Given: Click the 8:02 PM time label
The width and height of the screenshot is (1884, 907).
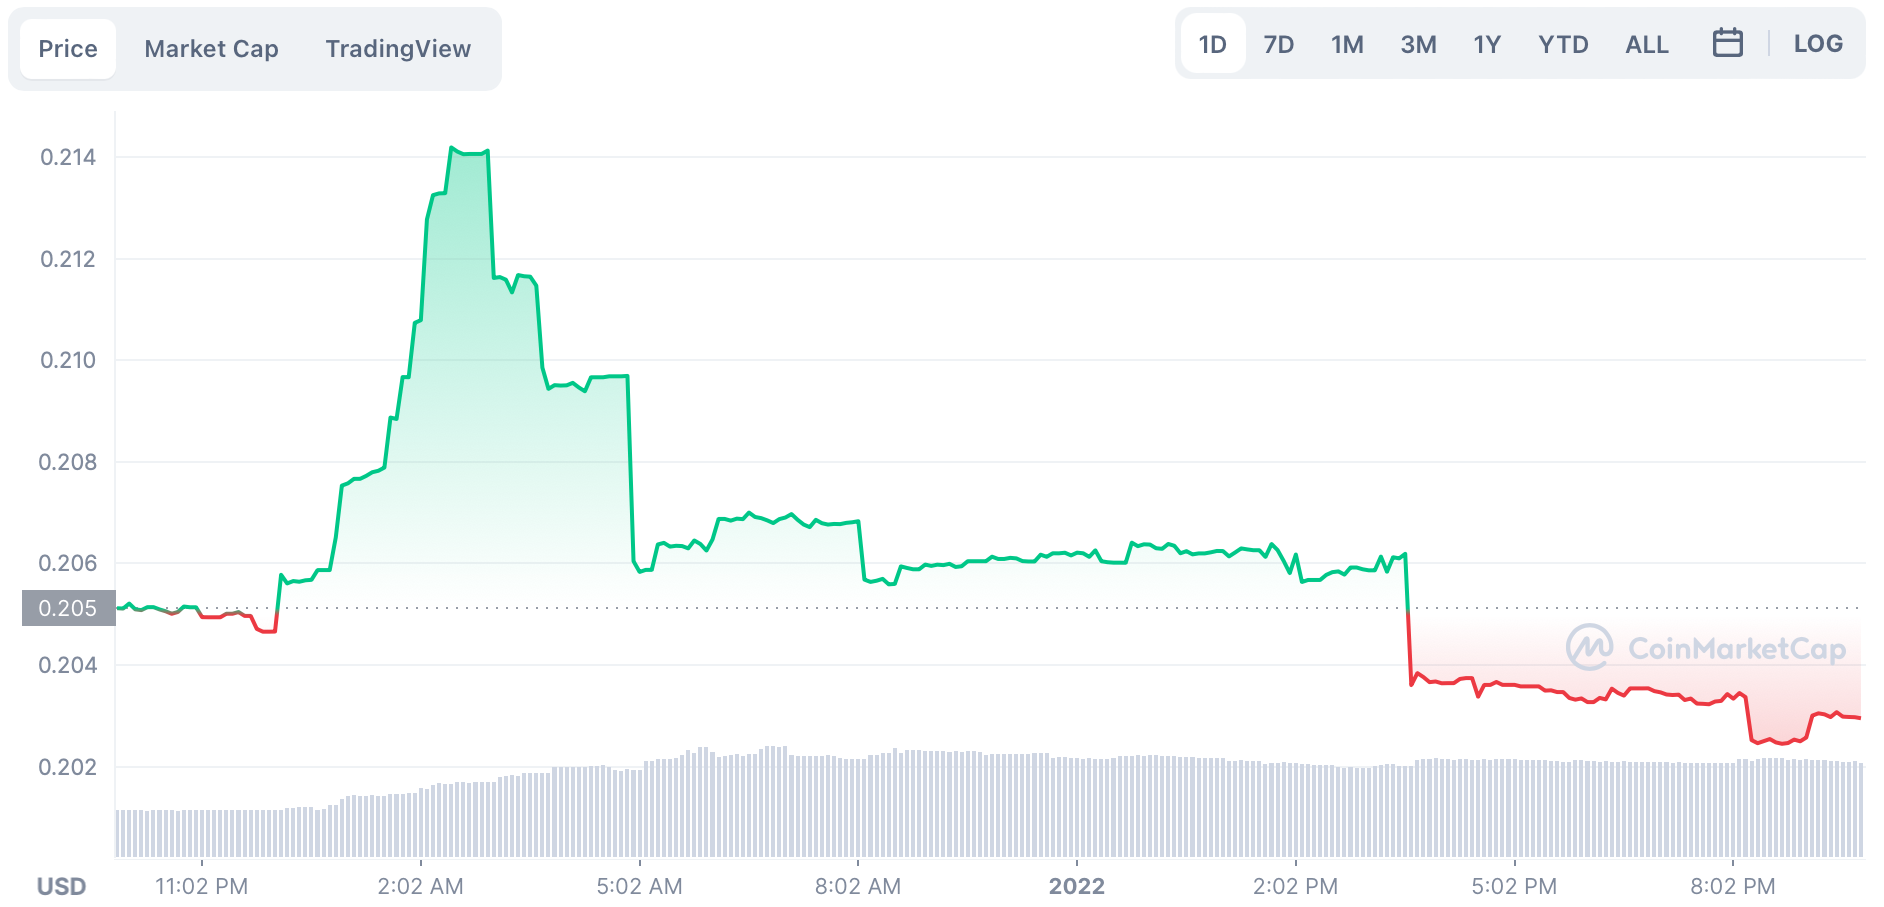Looking at the screenshot, I should (1733, 886).
